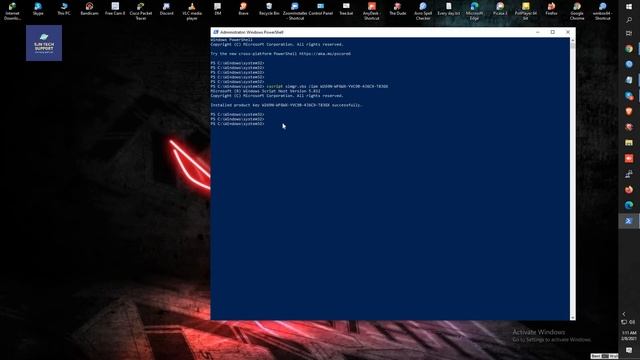This screenshot has width=640, height=360.
Task: Open the Discord desktop icon
Action: pyautogui.click(x=167, y=9)
